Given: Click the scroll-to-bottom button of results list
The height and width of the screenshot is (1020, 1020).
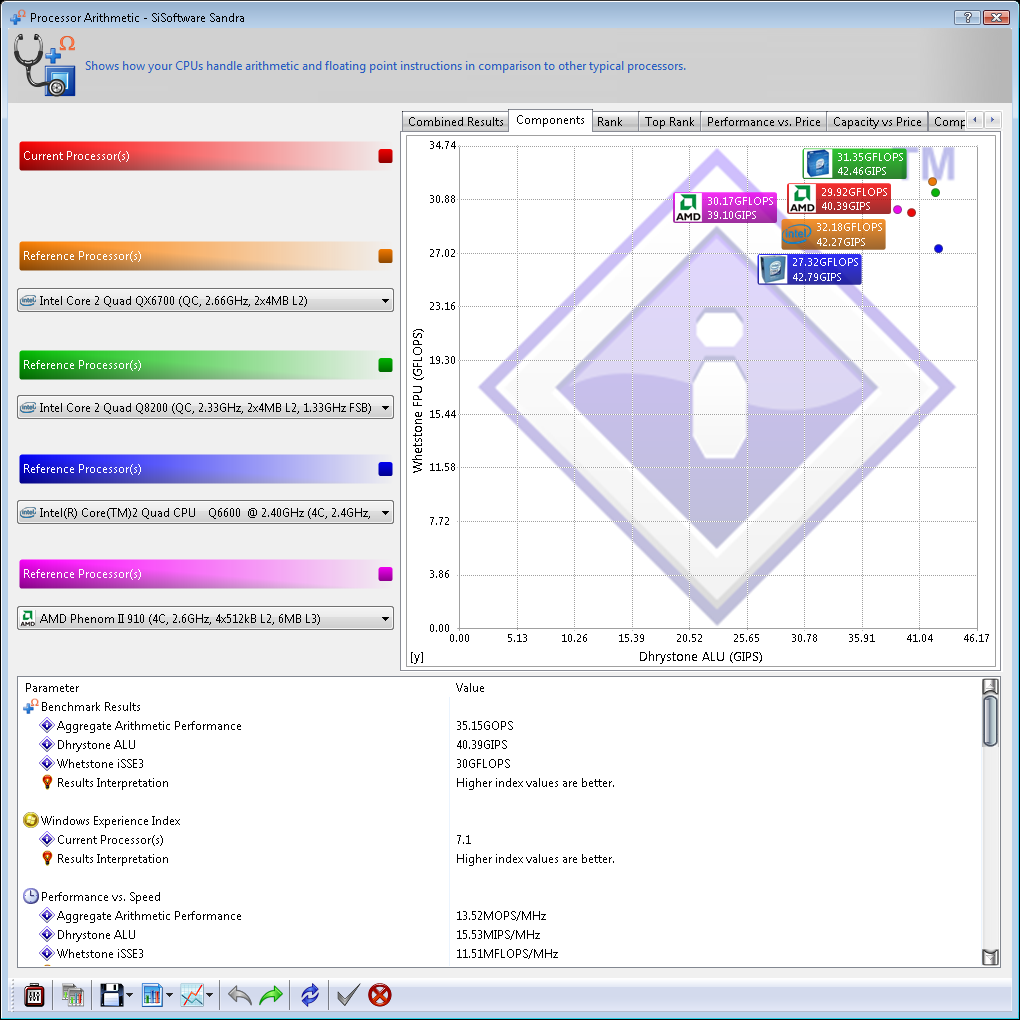Looking at the screenshot, I should (990, 958).
